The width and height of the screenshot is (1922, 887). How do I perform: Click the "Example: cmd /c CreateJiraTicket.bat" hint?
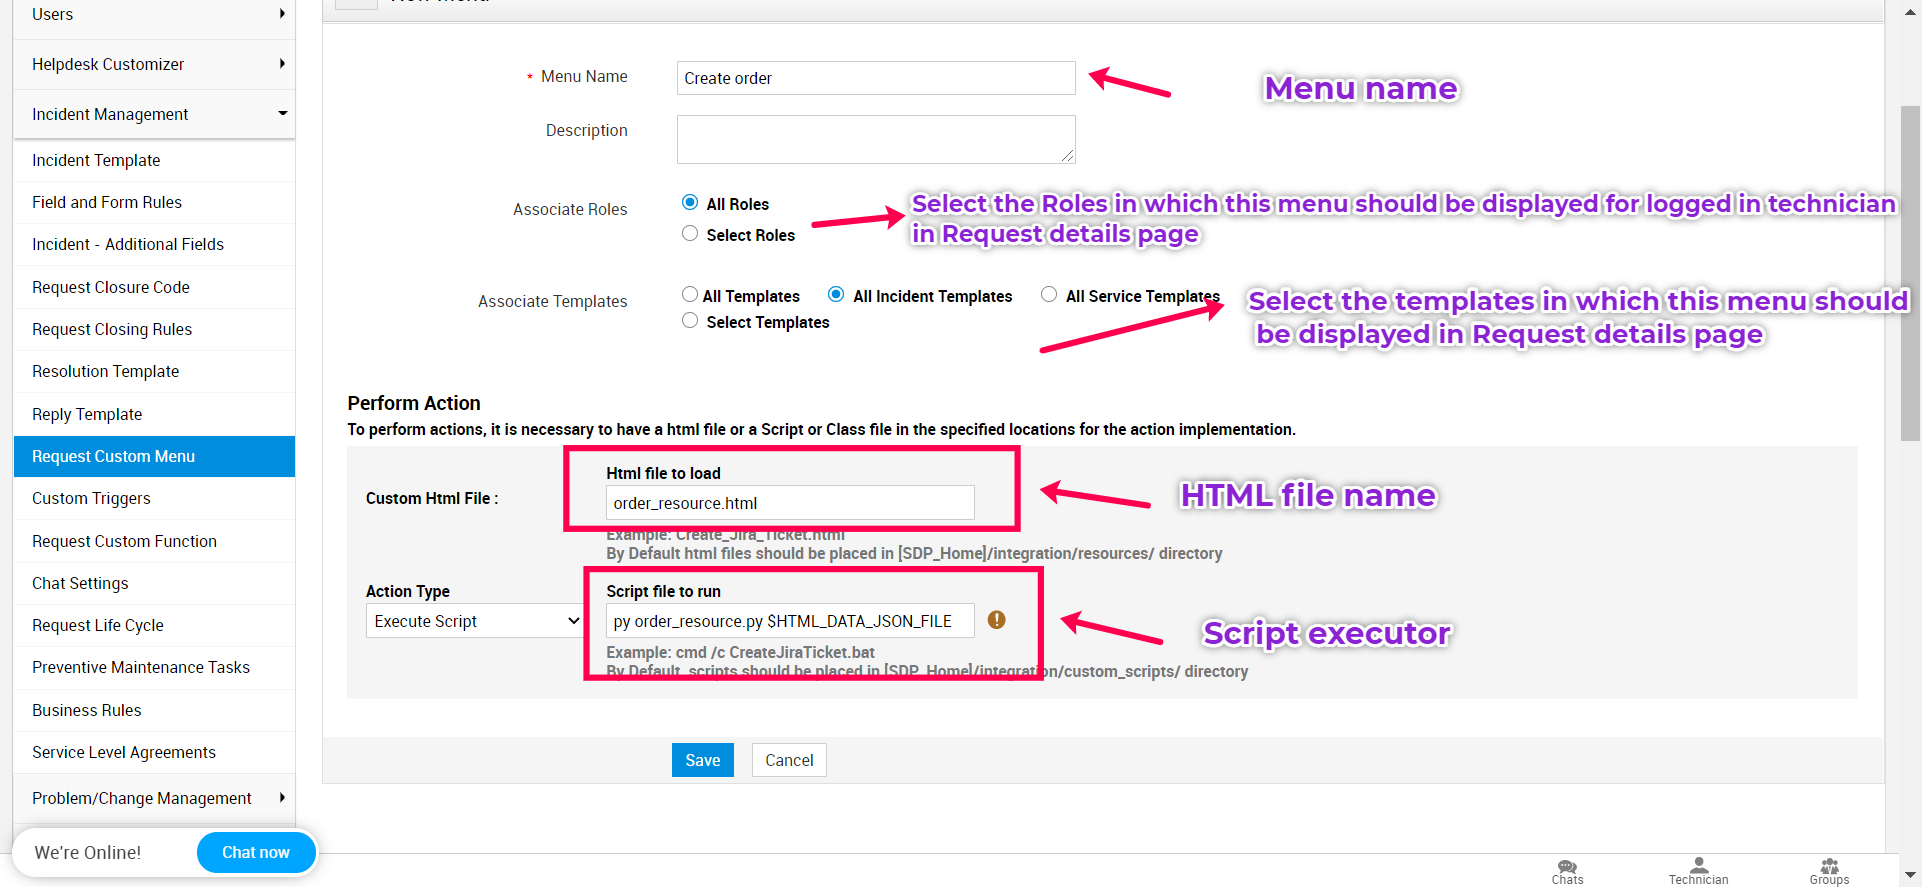[741, 652]
